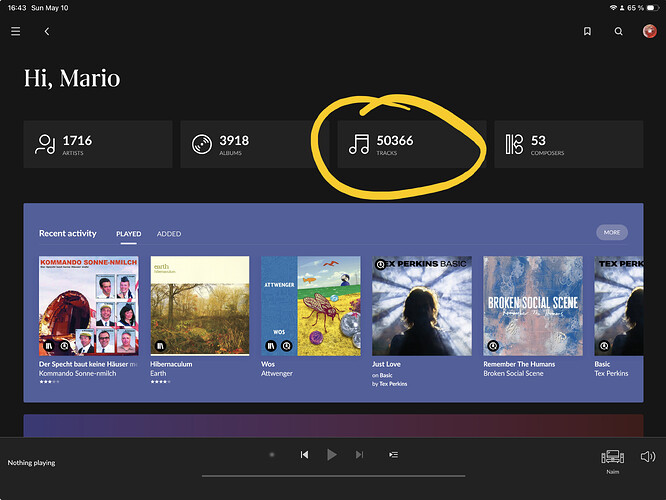666x500 pixels.
Task: Open Broken Social Scene artist link
Action: click(514, 373)
